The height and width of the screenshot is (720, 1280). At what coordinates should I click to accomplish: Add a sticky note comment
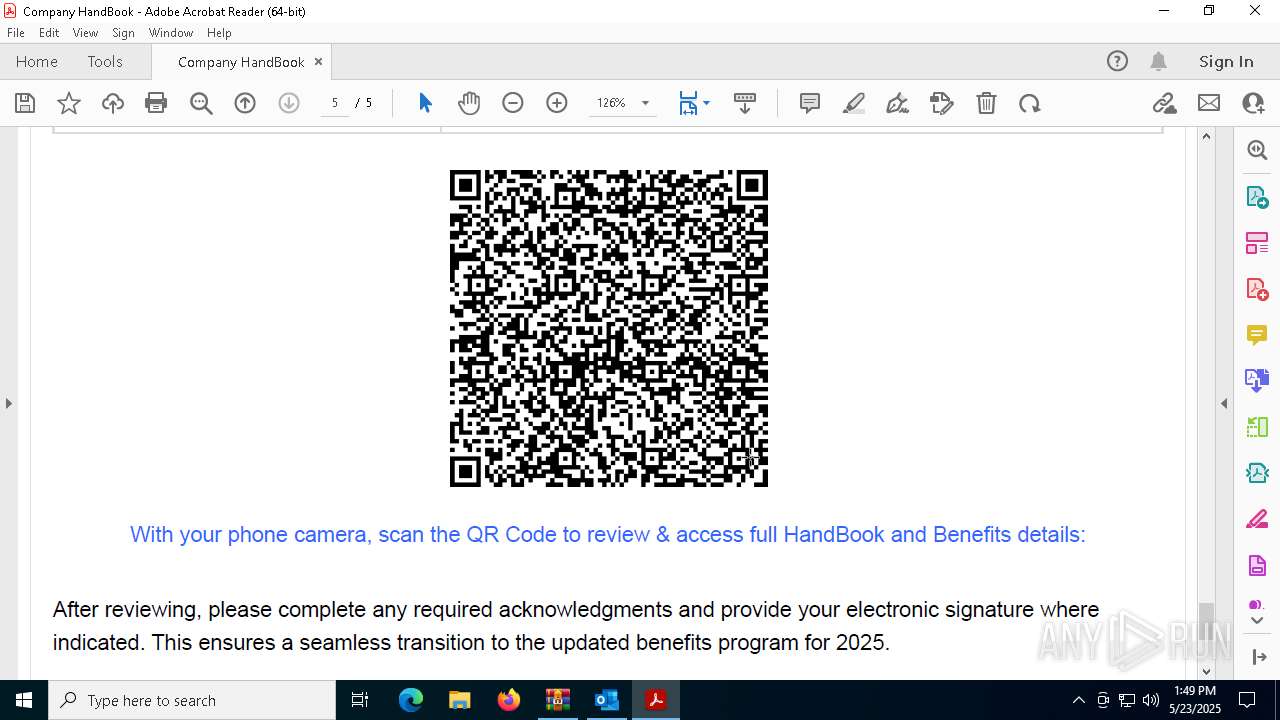click(810, 103)
